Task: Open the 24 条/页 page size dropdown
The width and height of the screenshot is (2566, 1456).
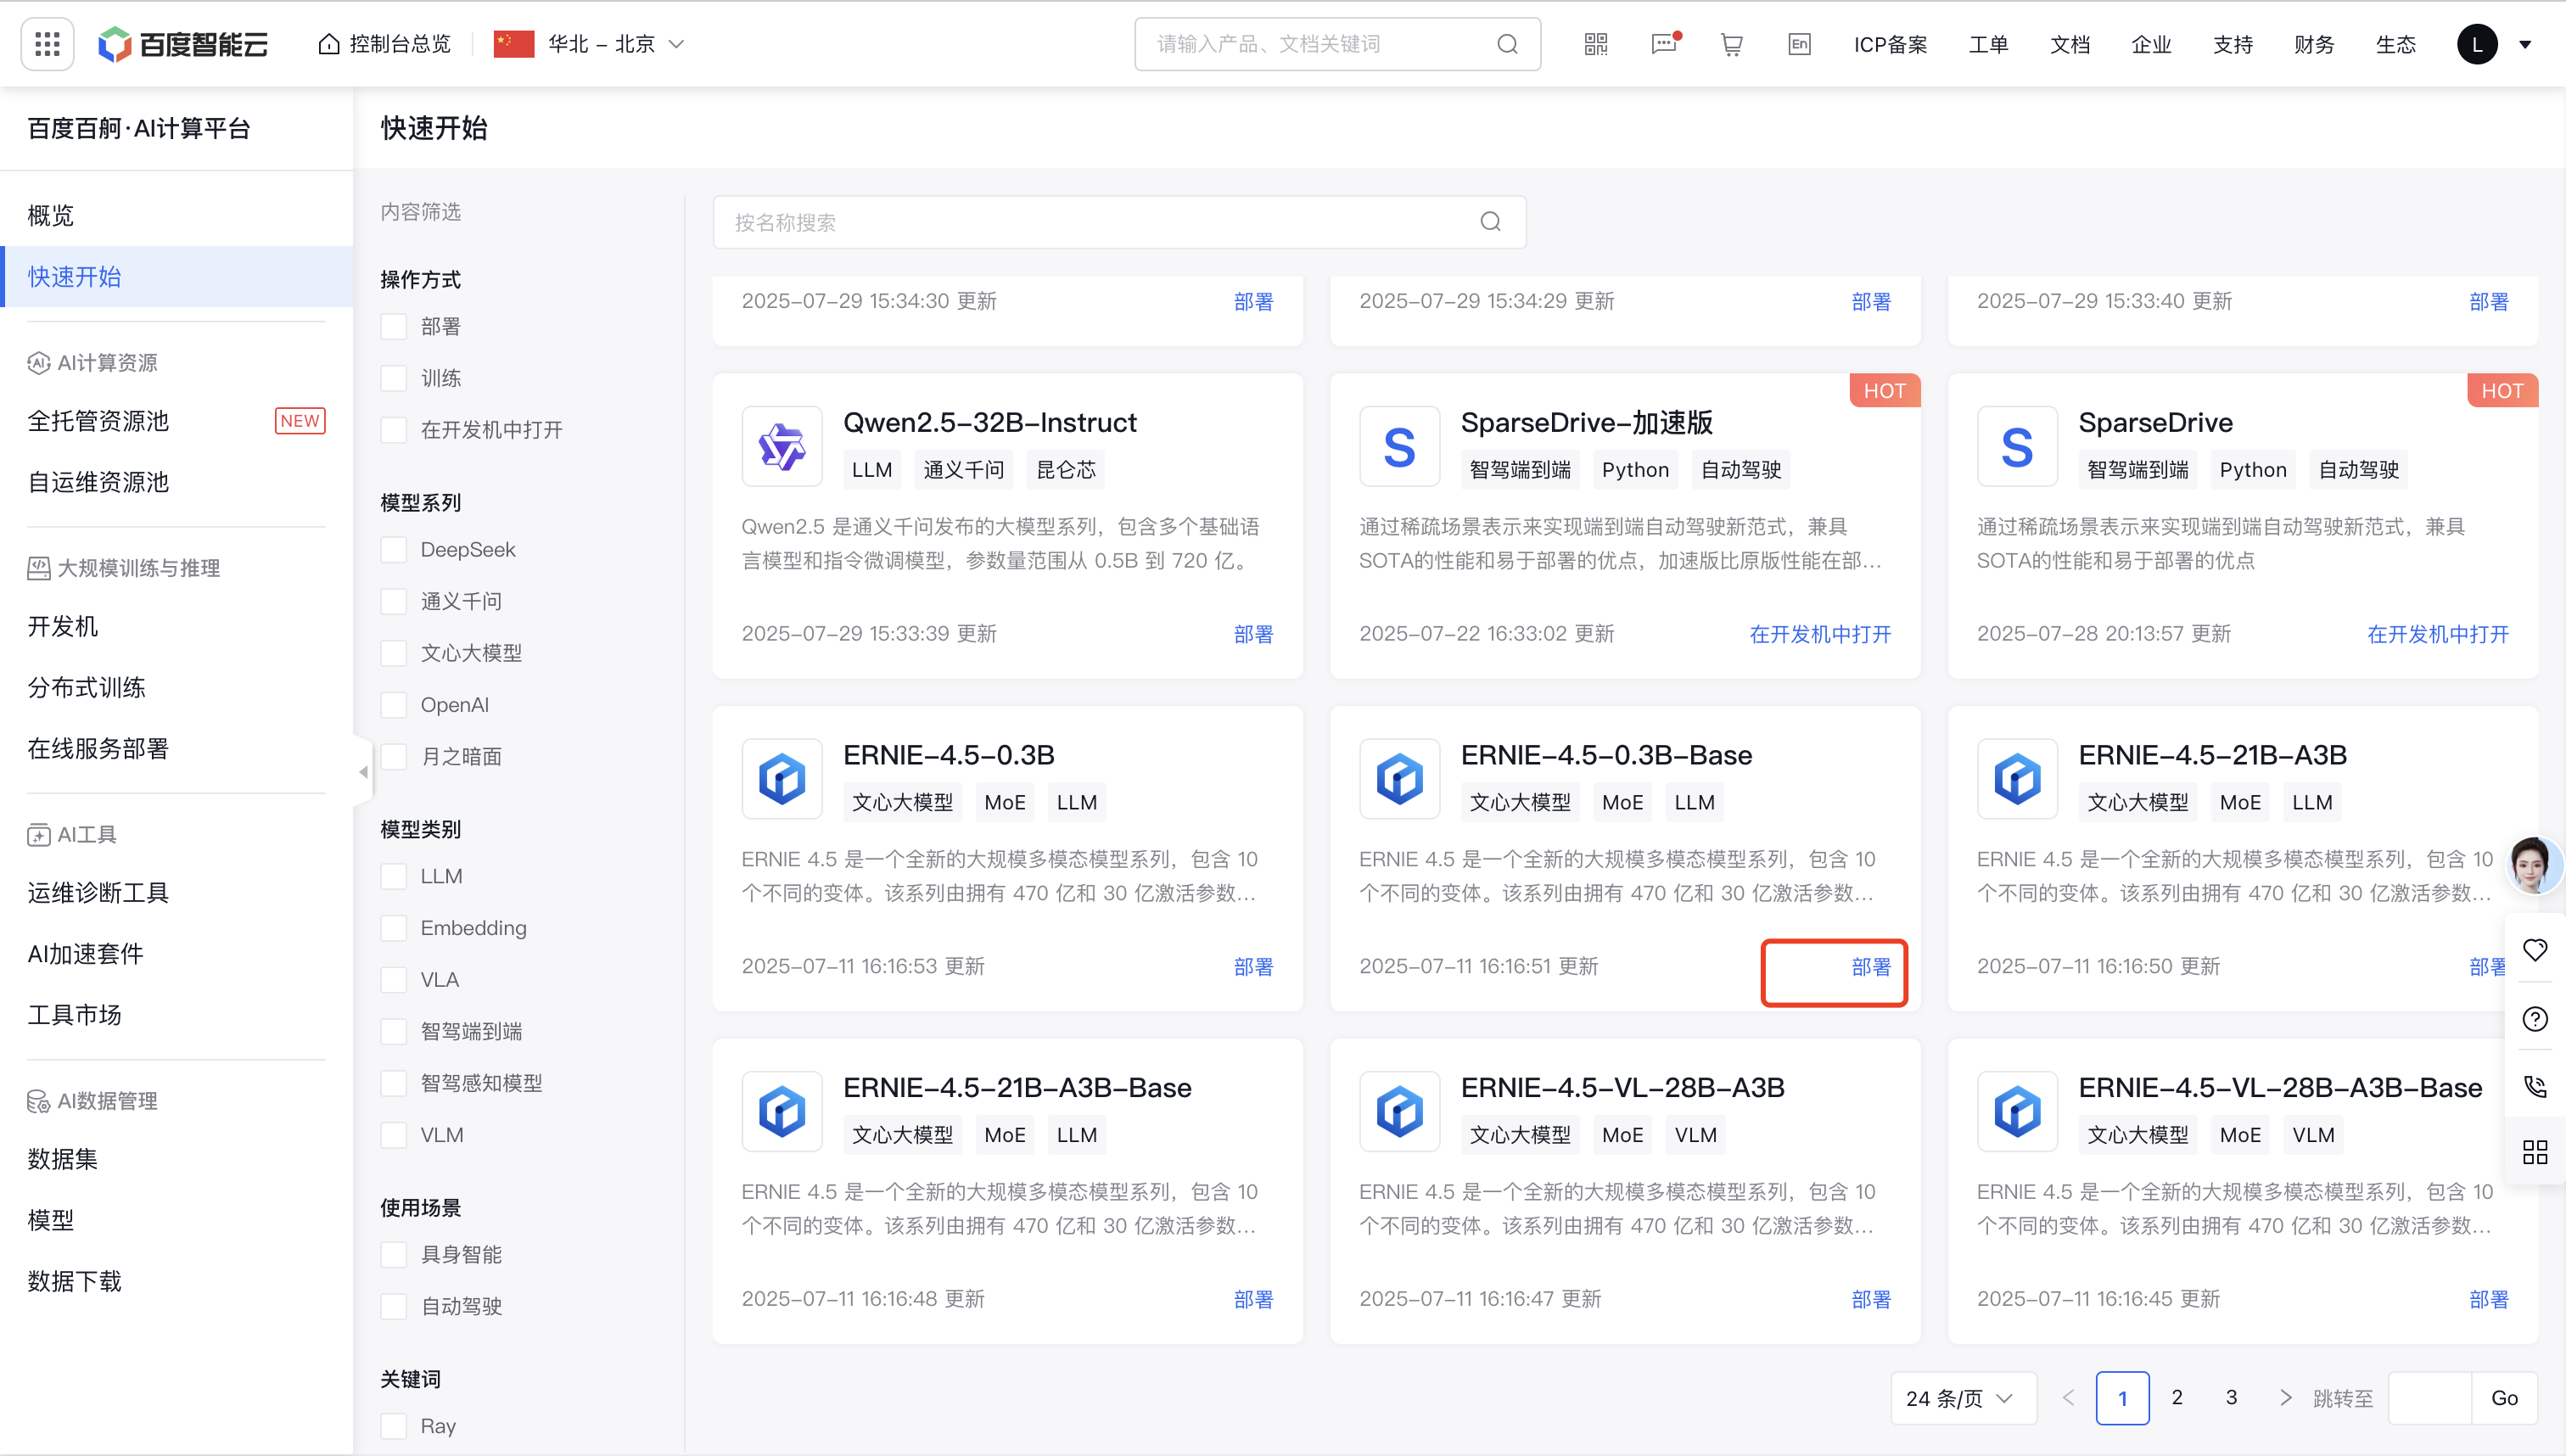Action: 1961,1398
